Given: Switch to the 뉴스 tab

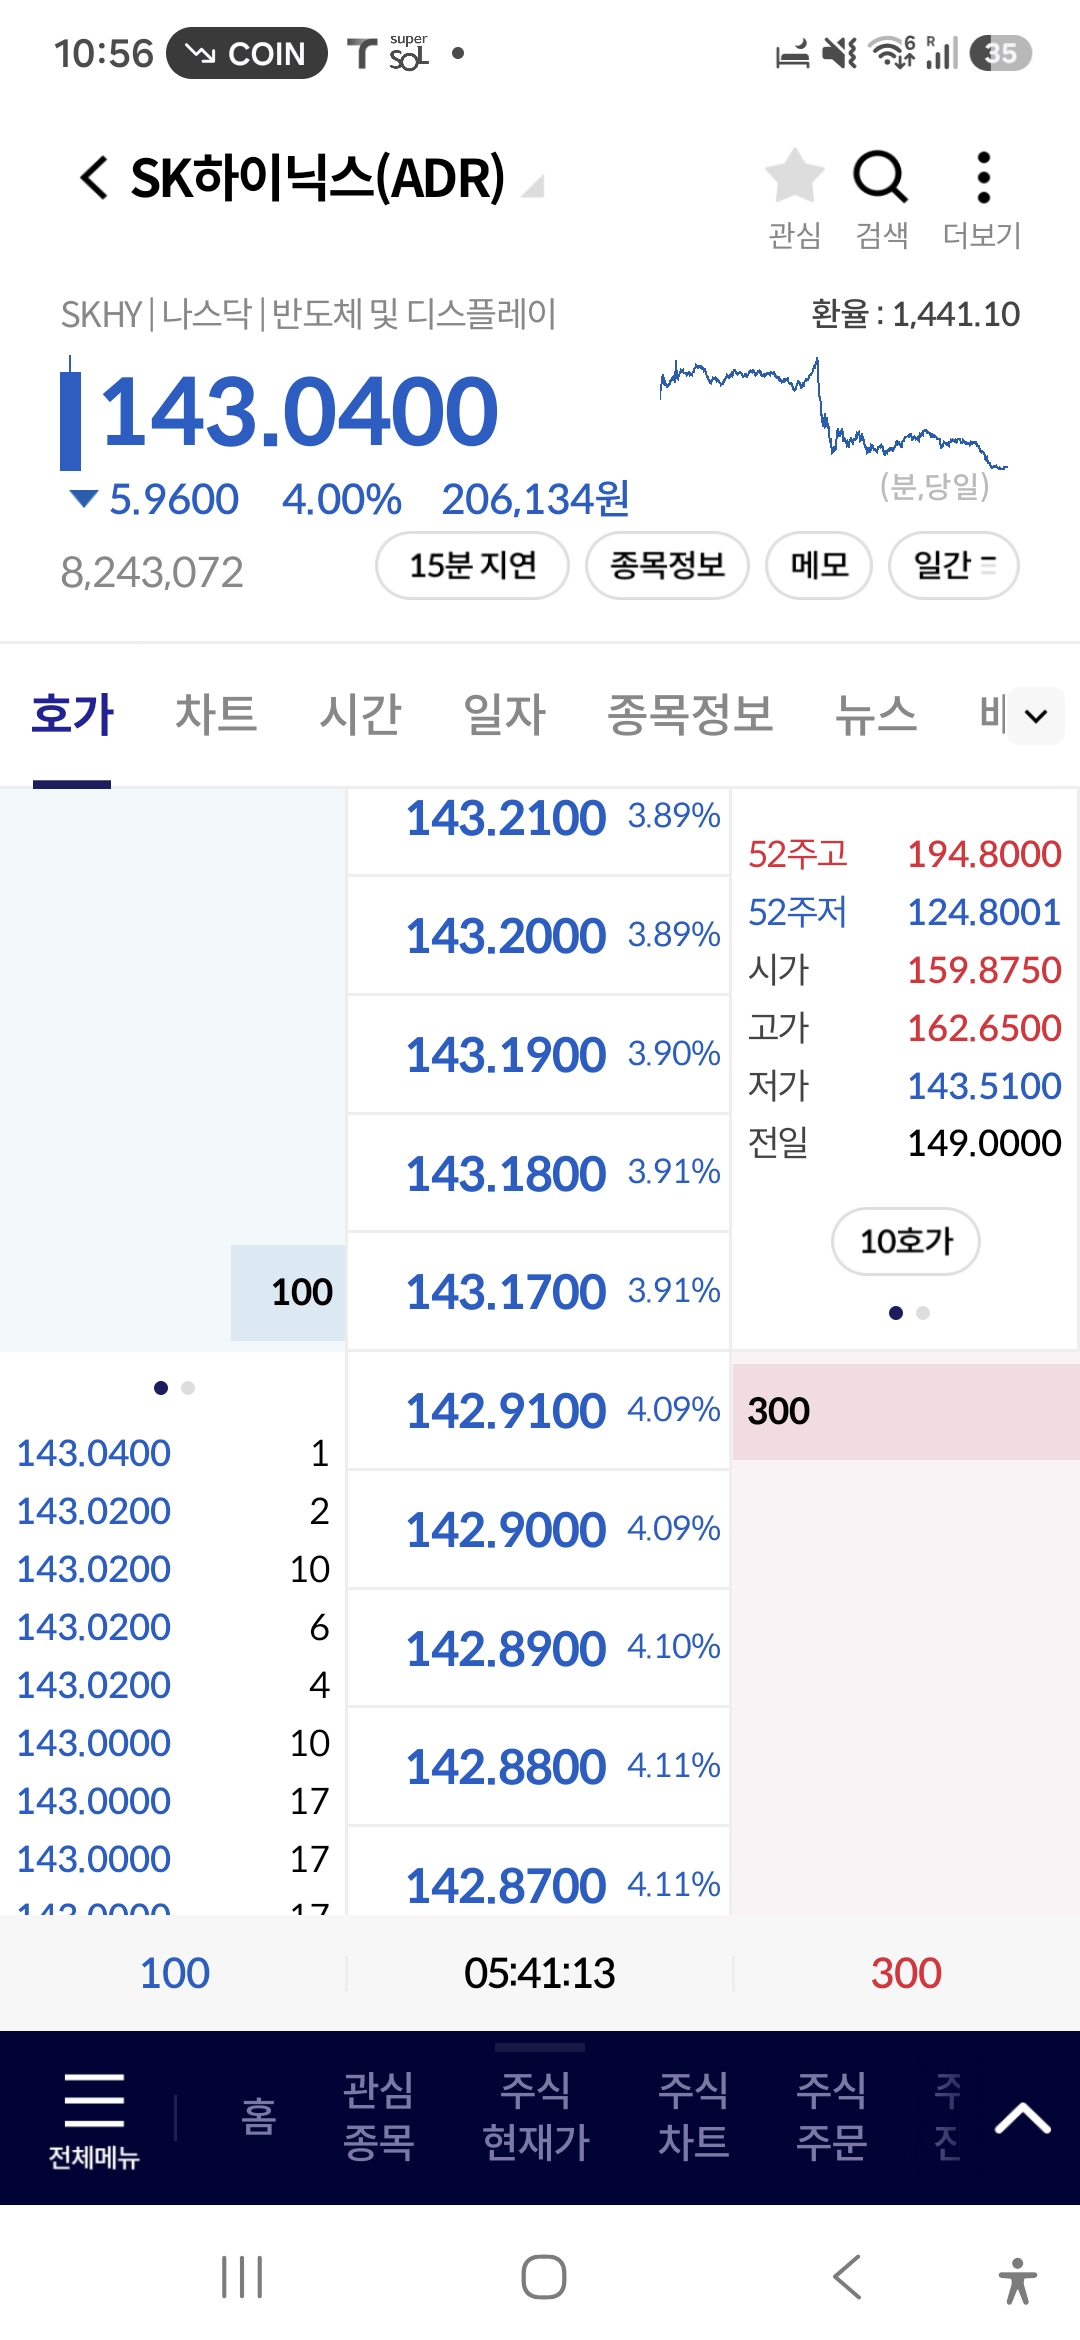Looking at the screenshot, I should coord(876,714).
